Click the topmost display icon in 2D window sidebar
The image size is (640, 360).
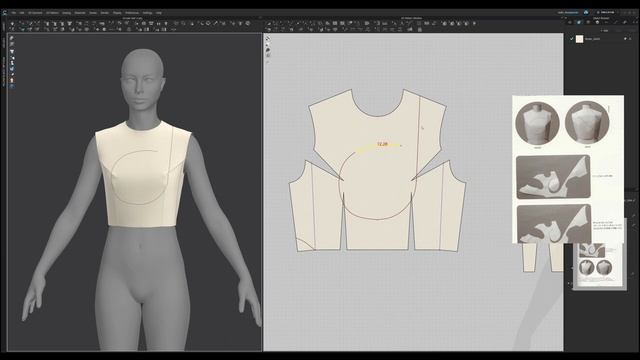point(268,38)
